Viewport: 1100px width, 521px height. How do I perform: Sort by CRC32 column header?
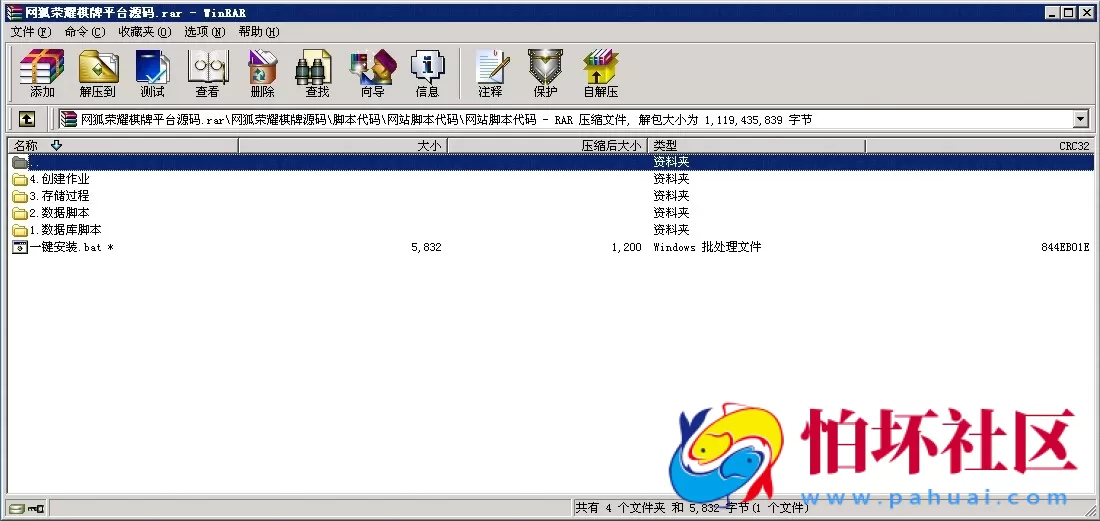coord(979,146)
